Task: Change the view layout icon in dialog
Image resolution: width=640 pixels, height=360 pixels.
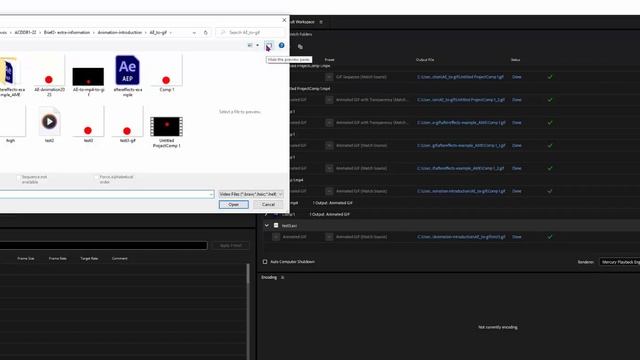Action: (x=250, y=45)
